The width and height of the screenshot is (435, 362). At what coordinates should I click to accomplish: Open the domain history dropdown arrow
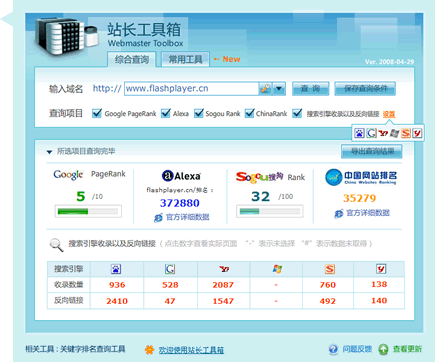tap(279, 89)
